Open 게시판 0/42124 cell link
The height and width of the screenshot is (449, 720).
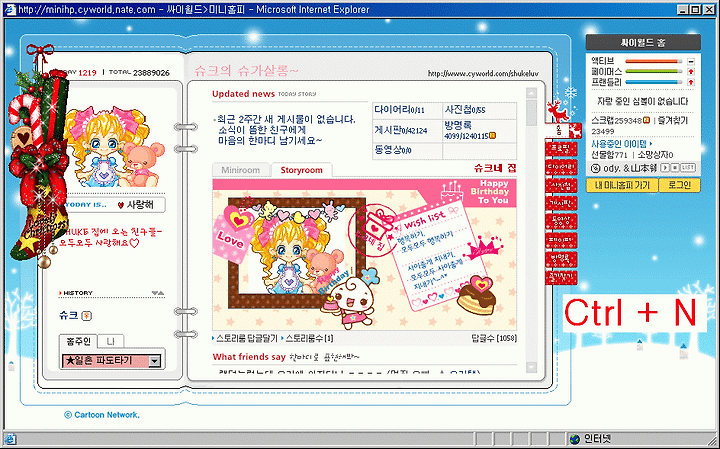pyautogui.click(x=401, y=130)
